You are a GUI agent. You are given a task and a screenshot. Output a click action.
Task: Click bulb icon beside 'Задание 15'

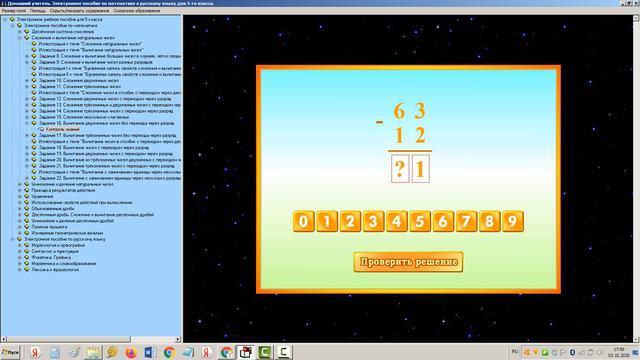point(34,117)
